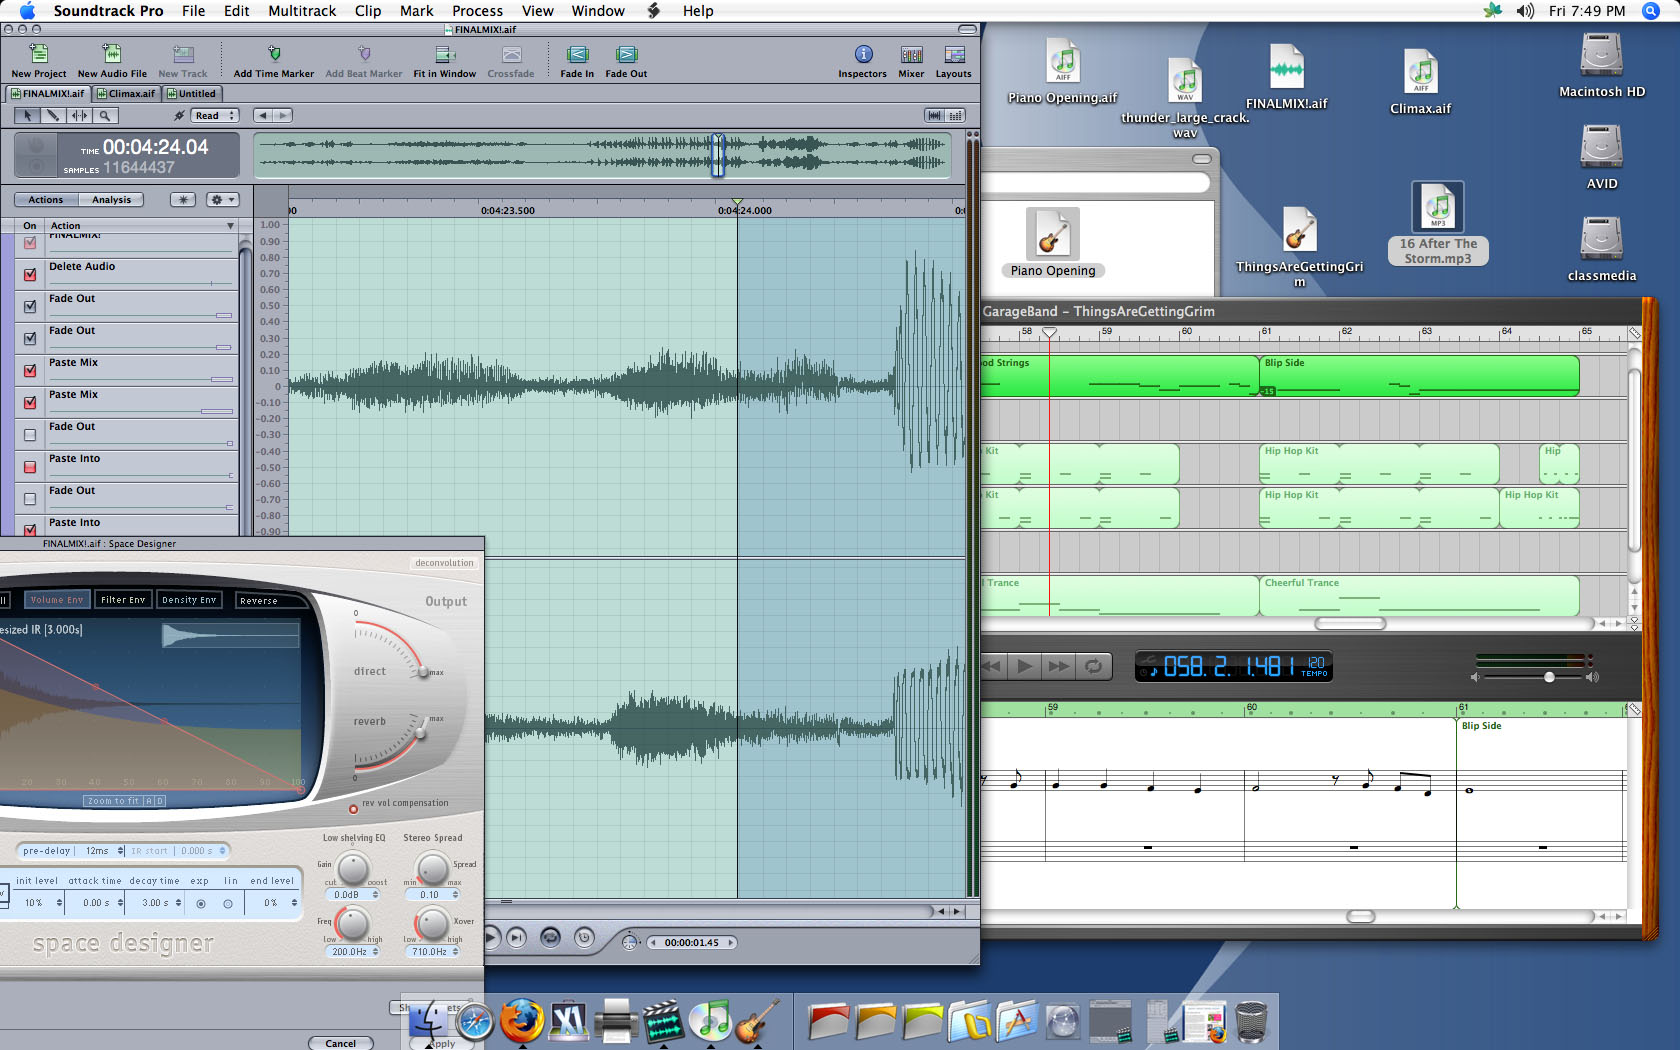Click GarageBand fast forward button

(x=1058, y=666)
